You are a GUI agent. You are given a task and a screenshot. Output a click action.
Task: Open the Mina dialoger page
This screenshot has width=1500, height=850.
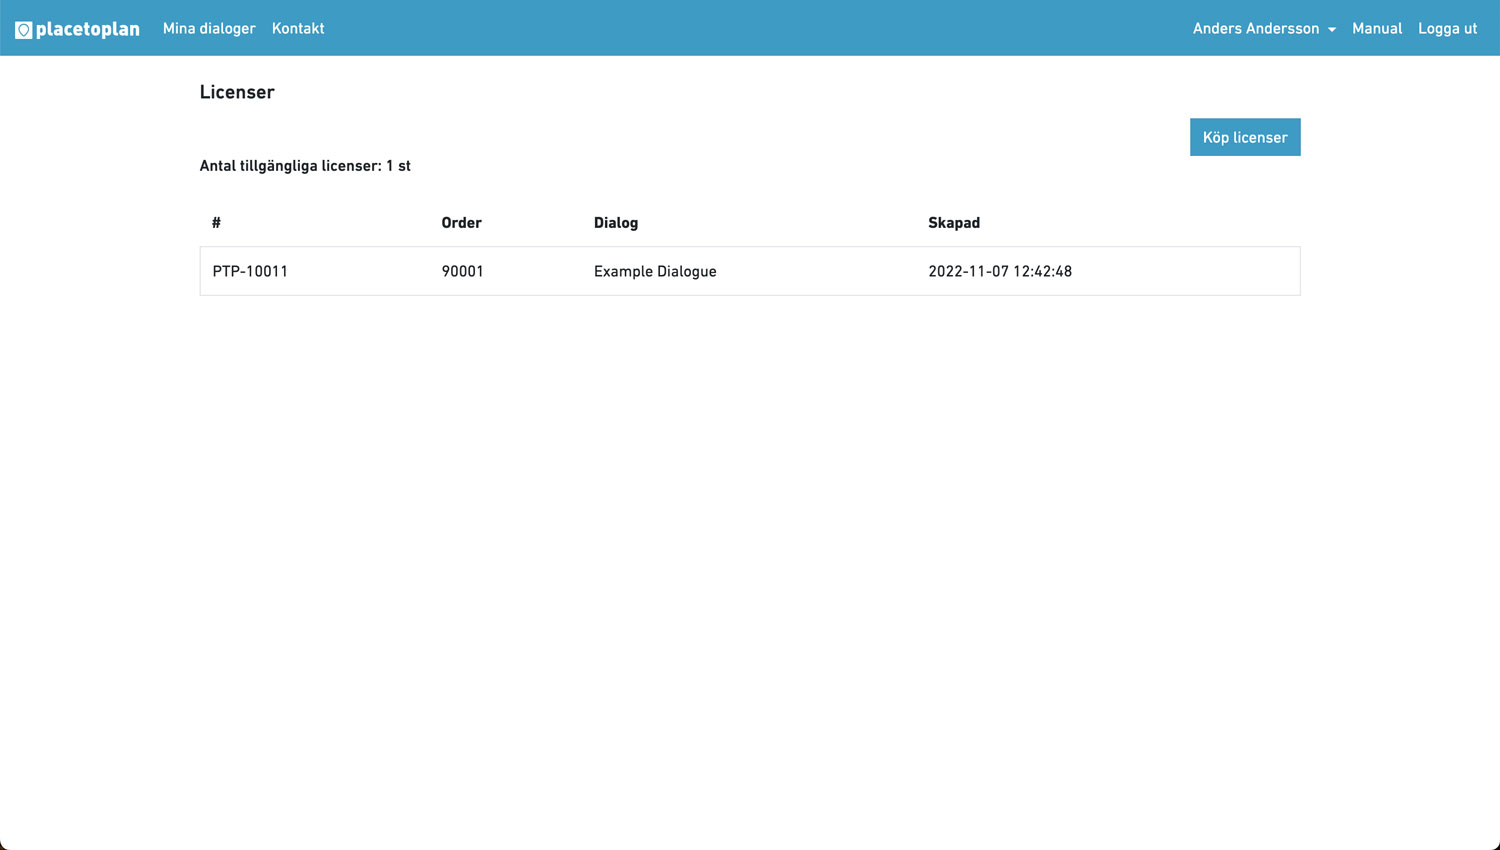pos(209,28)
